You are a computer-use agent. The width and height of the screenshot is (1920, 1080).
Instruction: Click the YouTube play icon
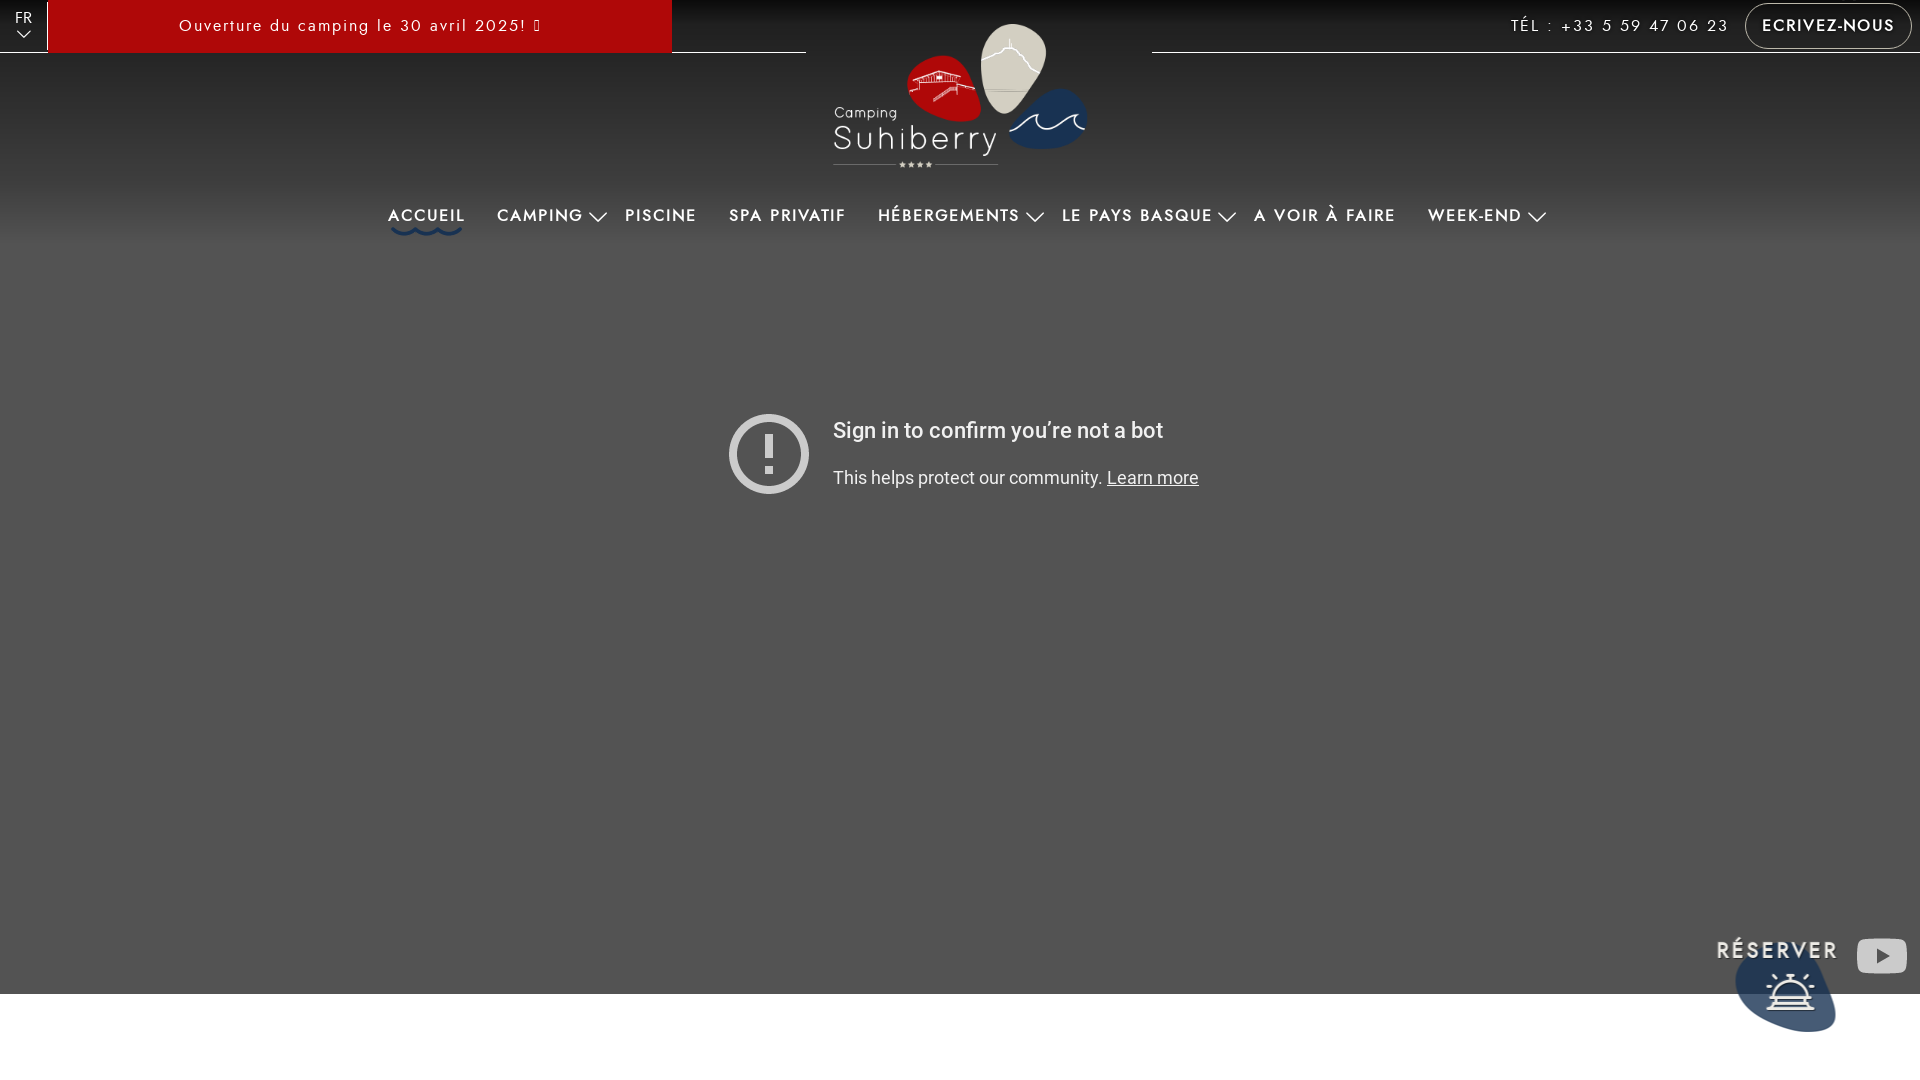1881,956
